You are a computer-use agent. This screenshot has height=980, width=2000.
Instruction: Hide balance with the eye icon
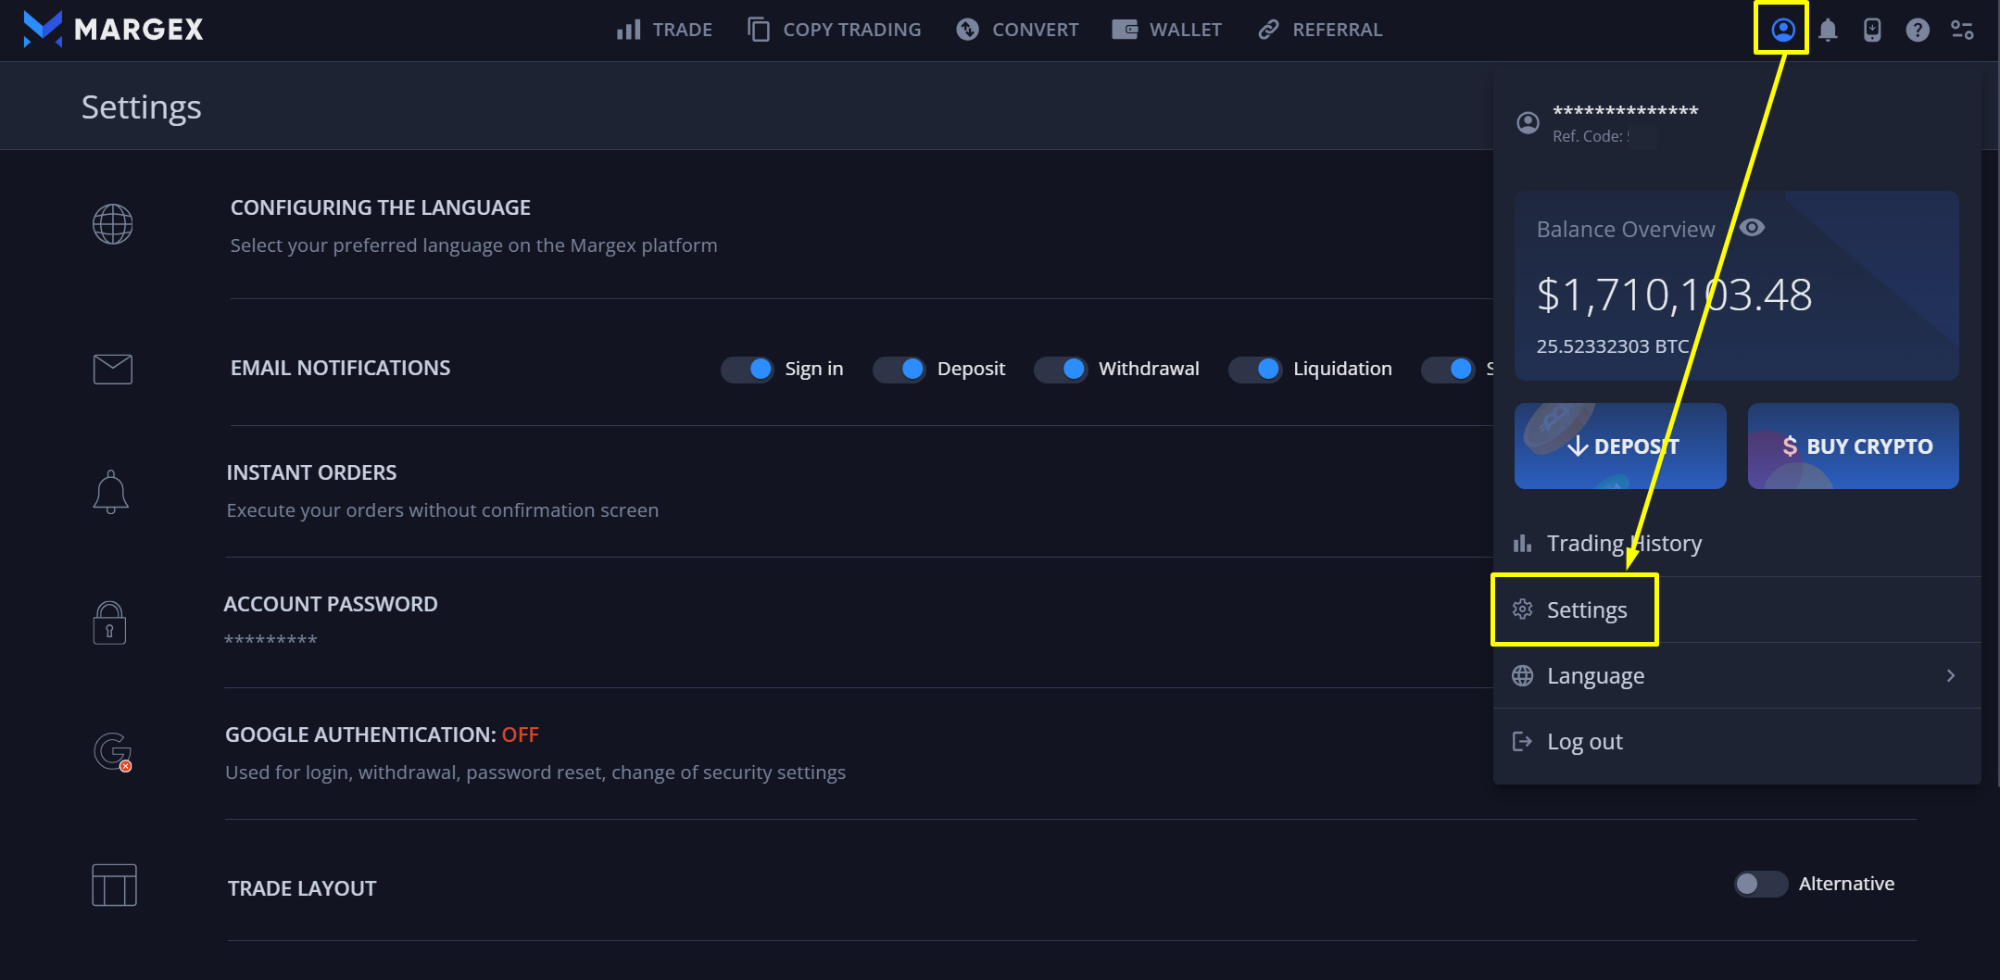tap(1752, 228)
